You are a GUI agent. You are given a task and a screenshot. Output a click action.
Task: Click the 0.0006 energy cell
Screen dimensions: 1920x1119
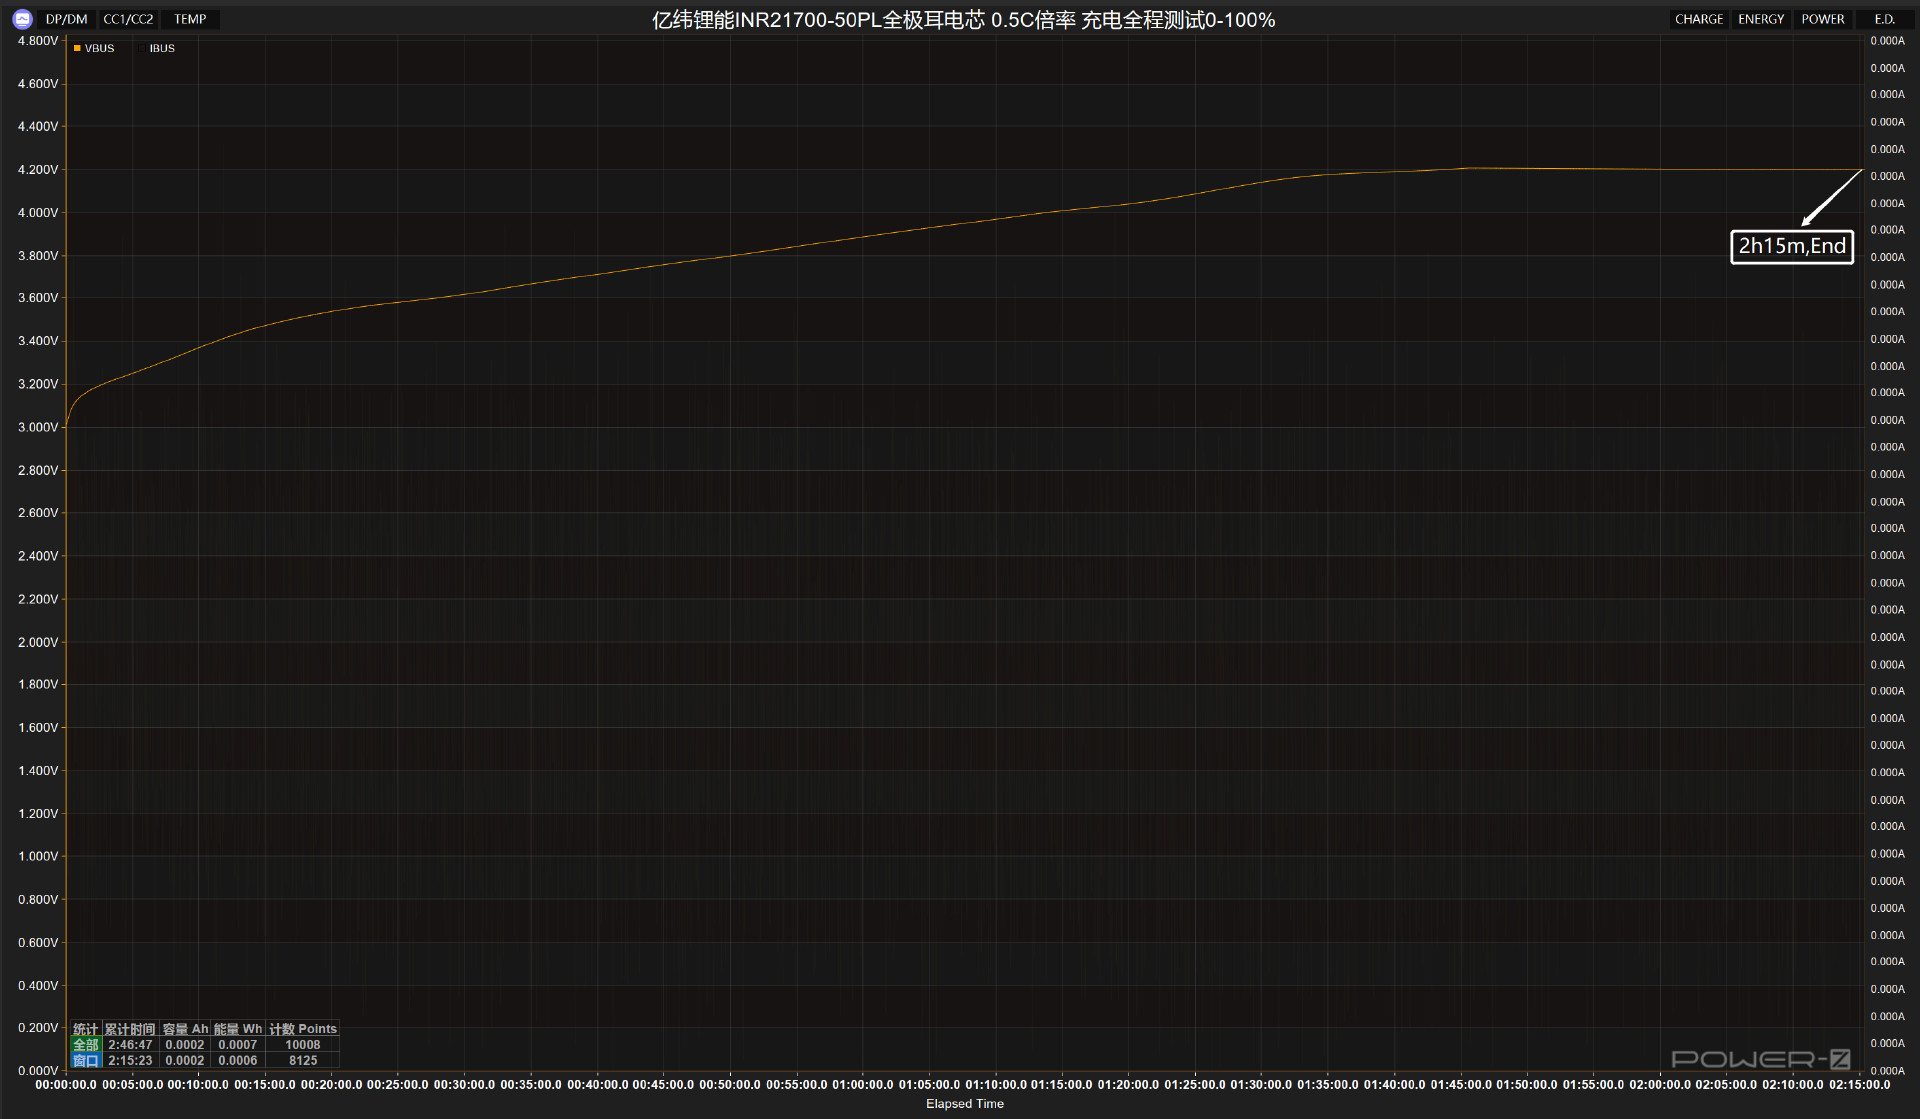tap(238, 1061)
